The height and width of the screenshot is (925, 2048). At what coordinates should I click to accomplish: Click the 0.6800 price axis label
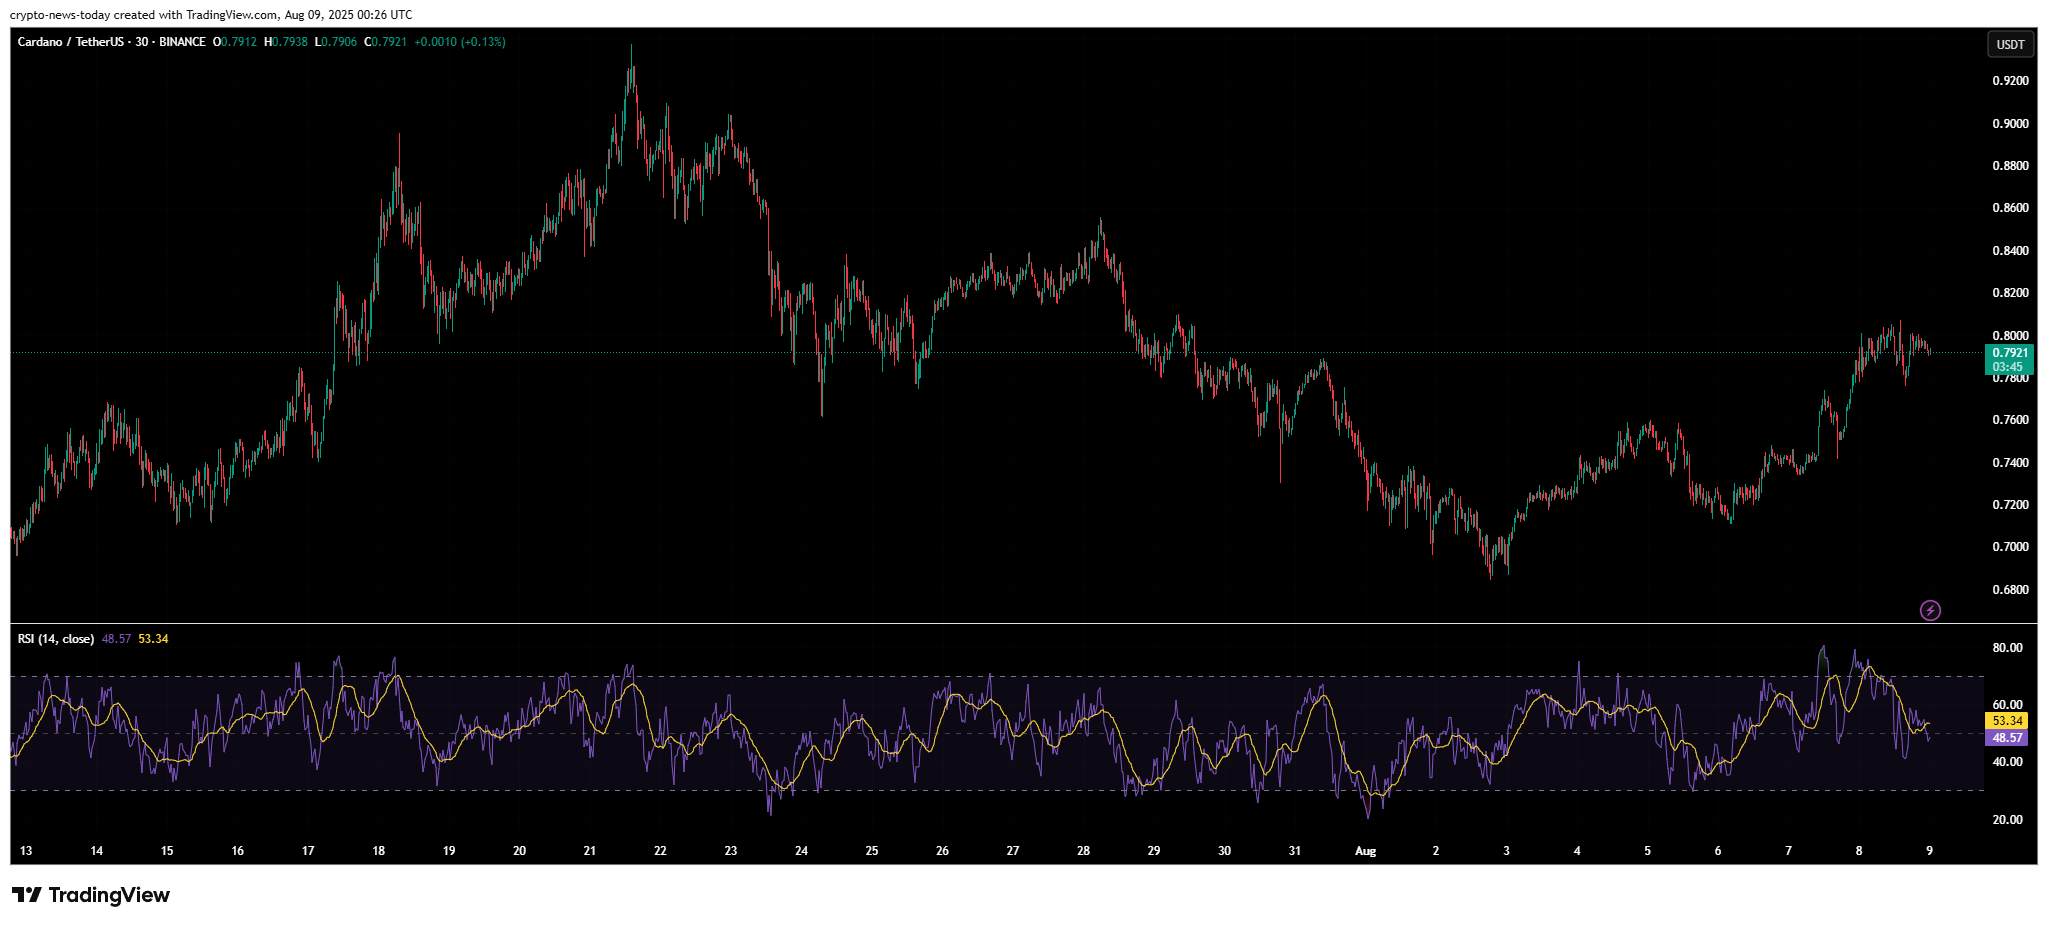pos(2010,590)
